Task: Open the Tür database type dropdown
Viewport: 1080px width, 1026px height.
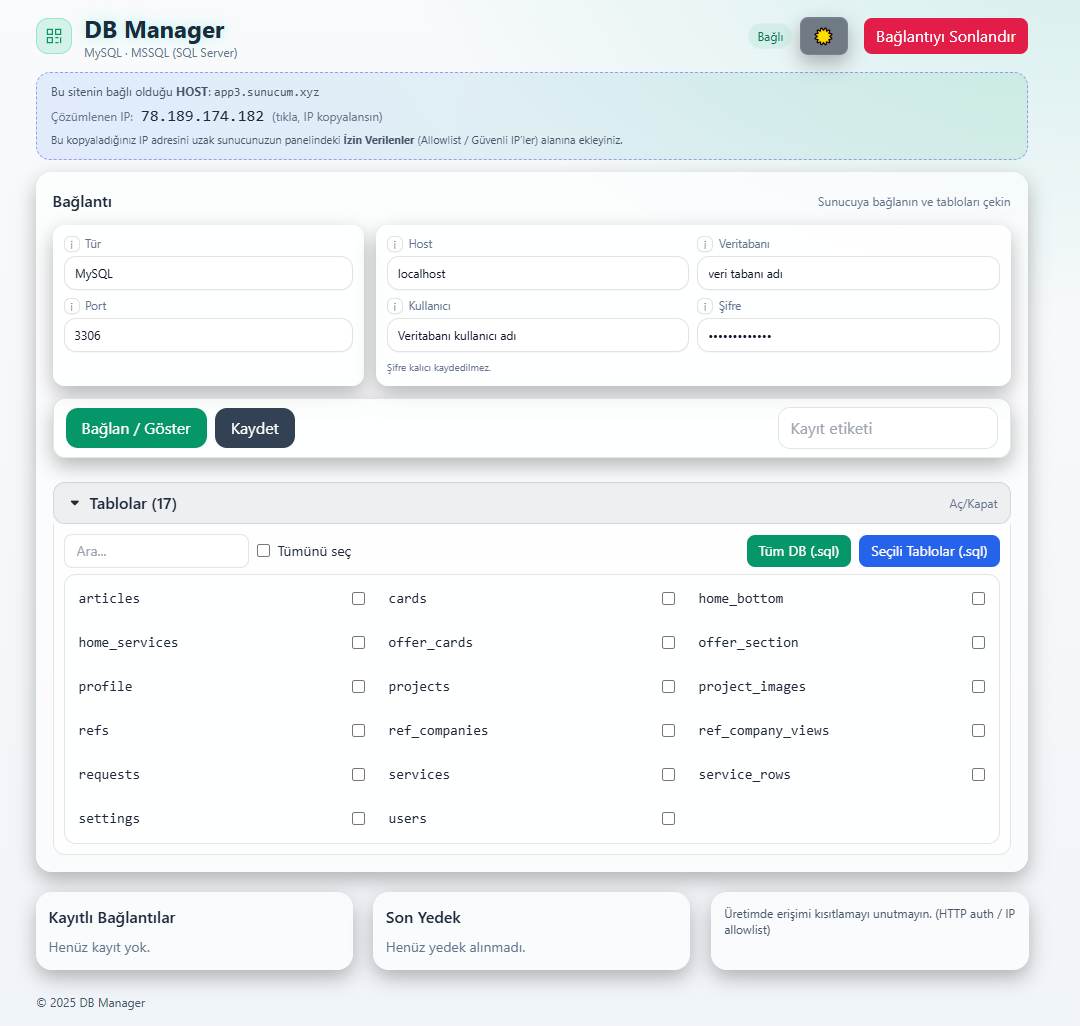Action: click(208, 273)
